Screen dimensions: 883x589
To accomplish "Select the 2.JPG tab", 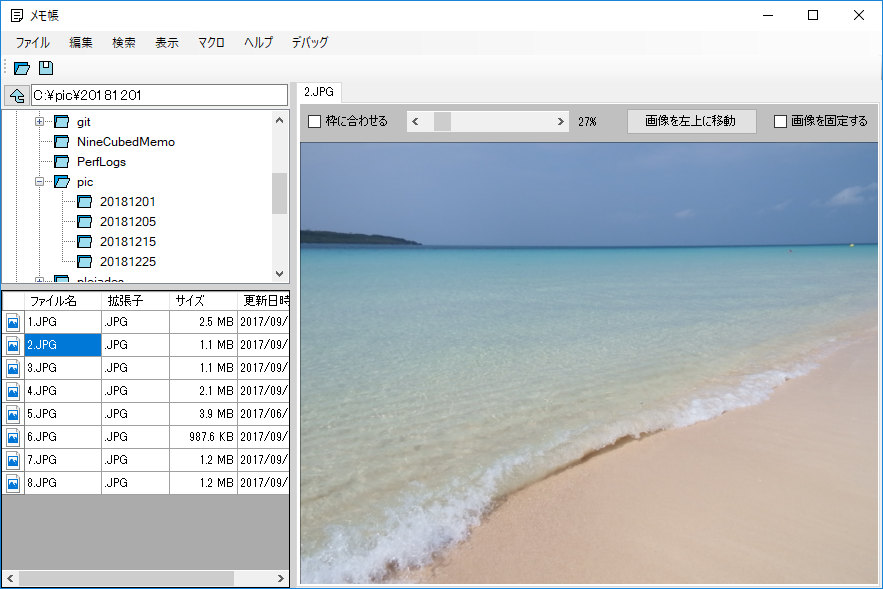I will (319, 92).
